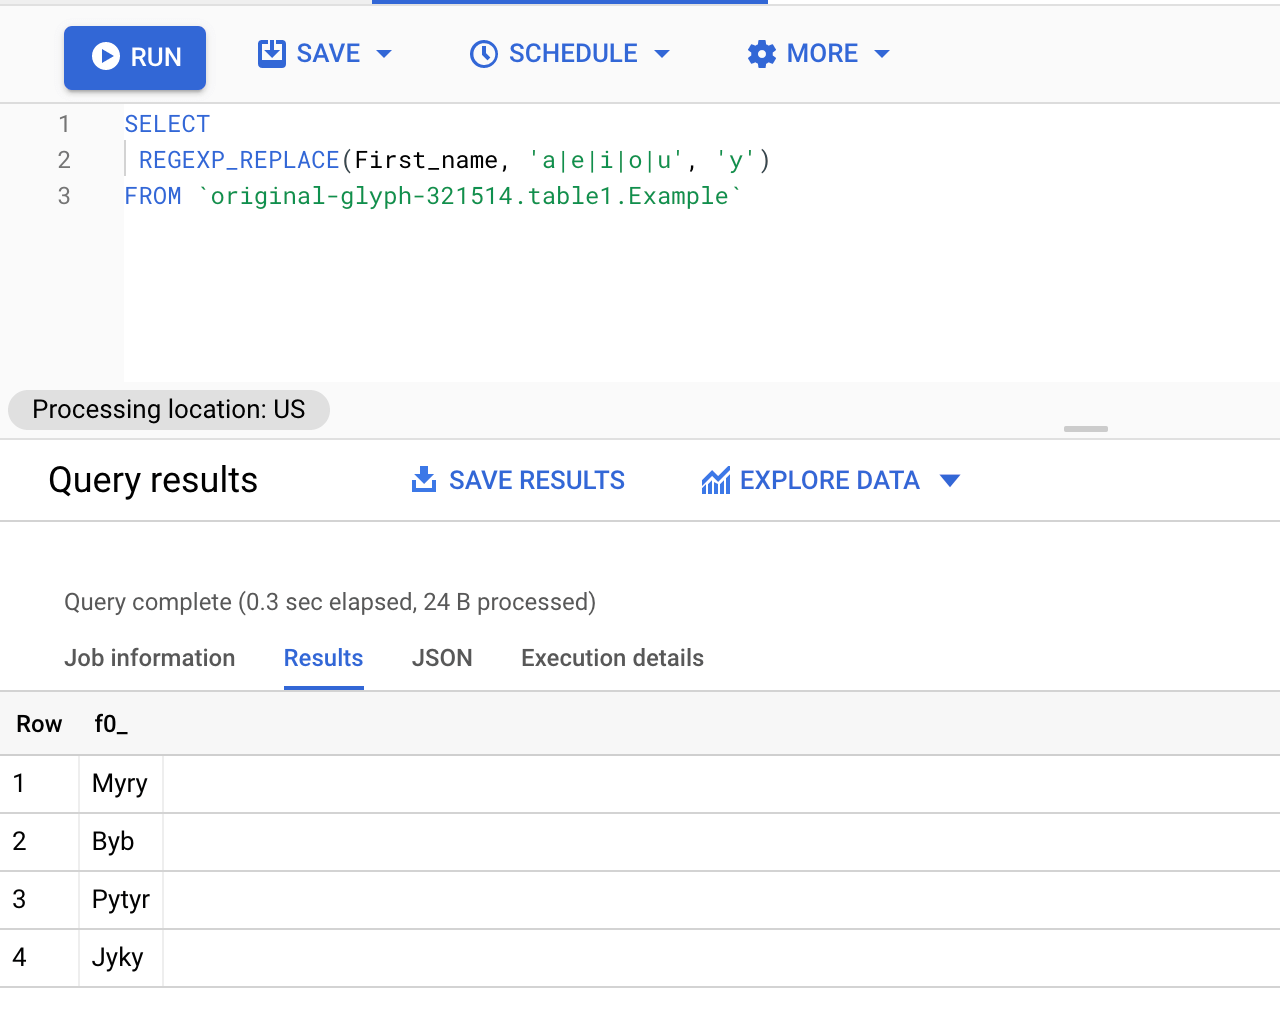The width and height of the screenshot is (1280, 1012).
Task: Open the Execution details tab
Action: pyautogui.click(x=612, y=658)
